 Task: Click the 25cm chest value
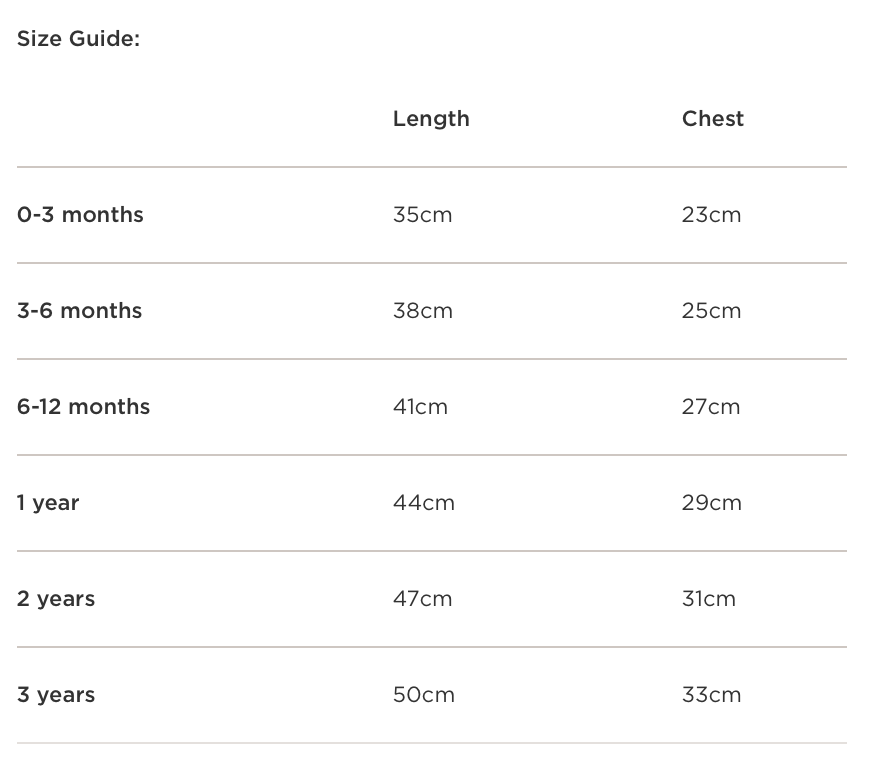(712, 311)
